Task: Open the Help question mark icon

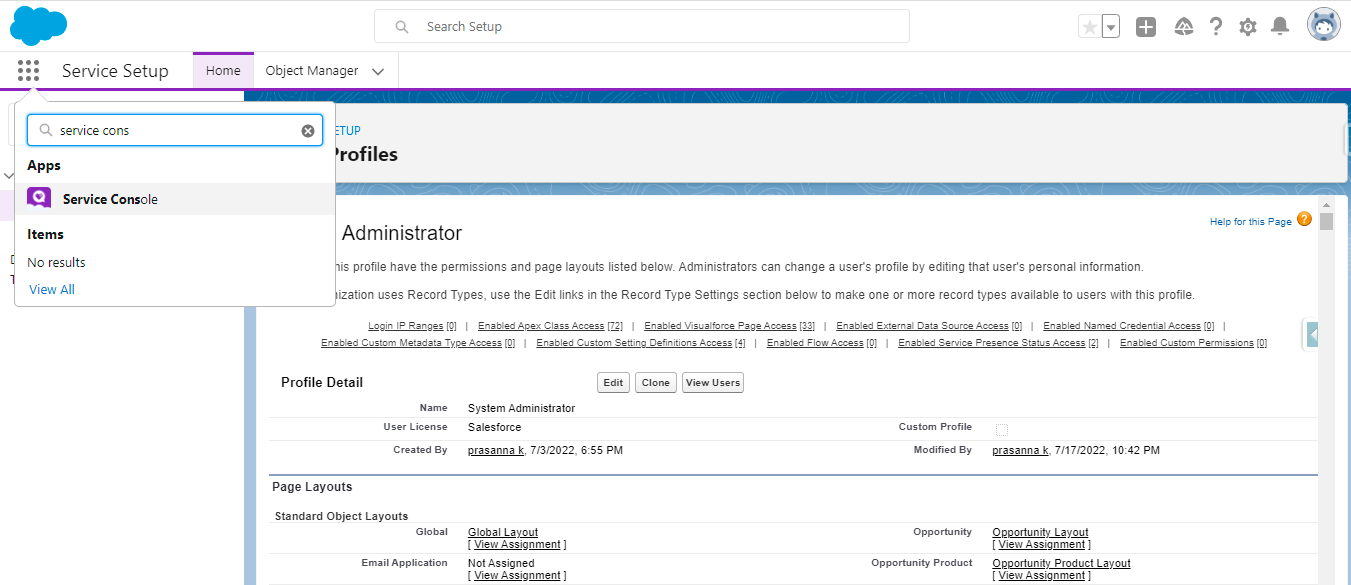Action: [x=1216, y=27]
